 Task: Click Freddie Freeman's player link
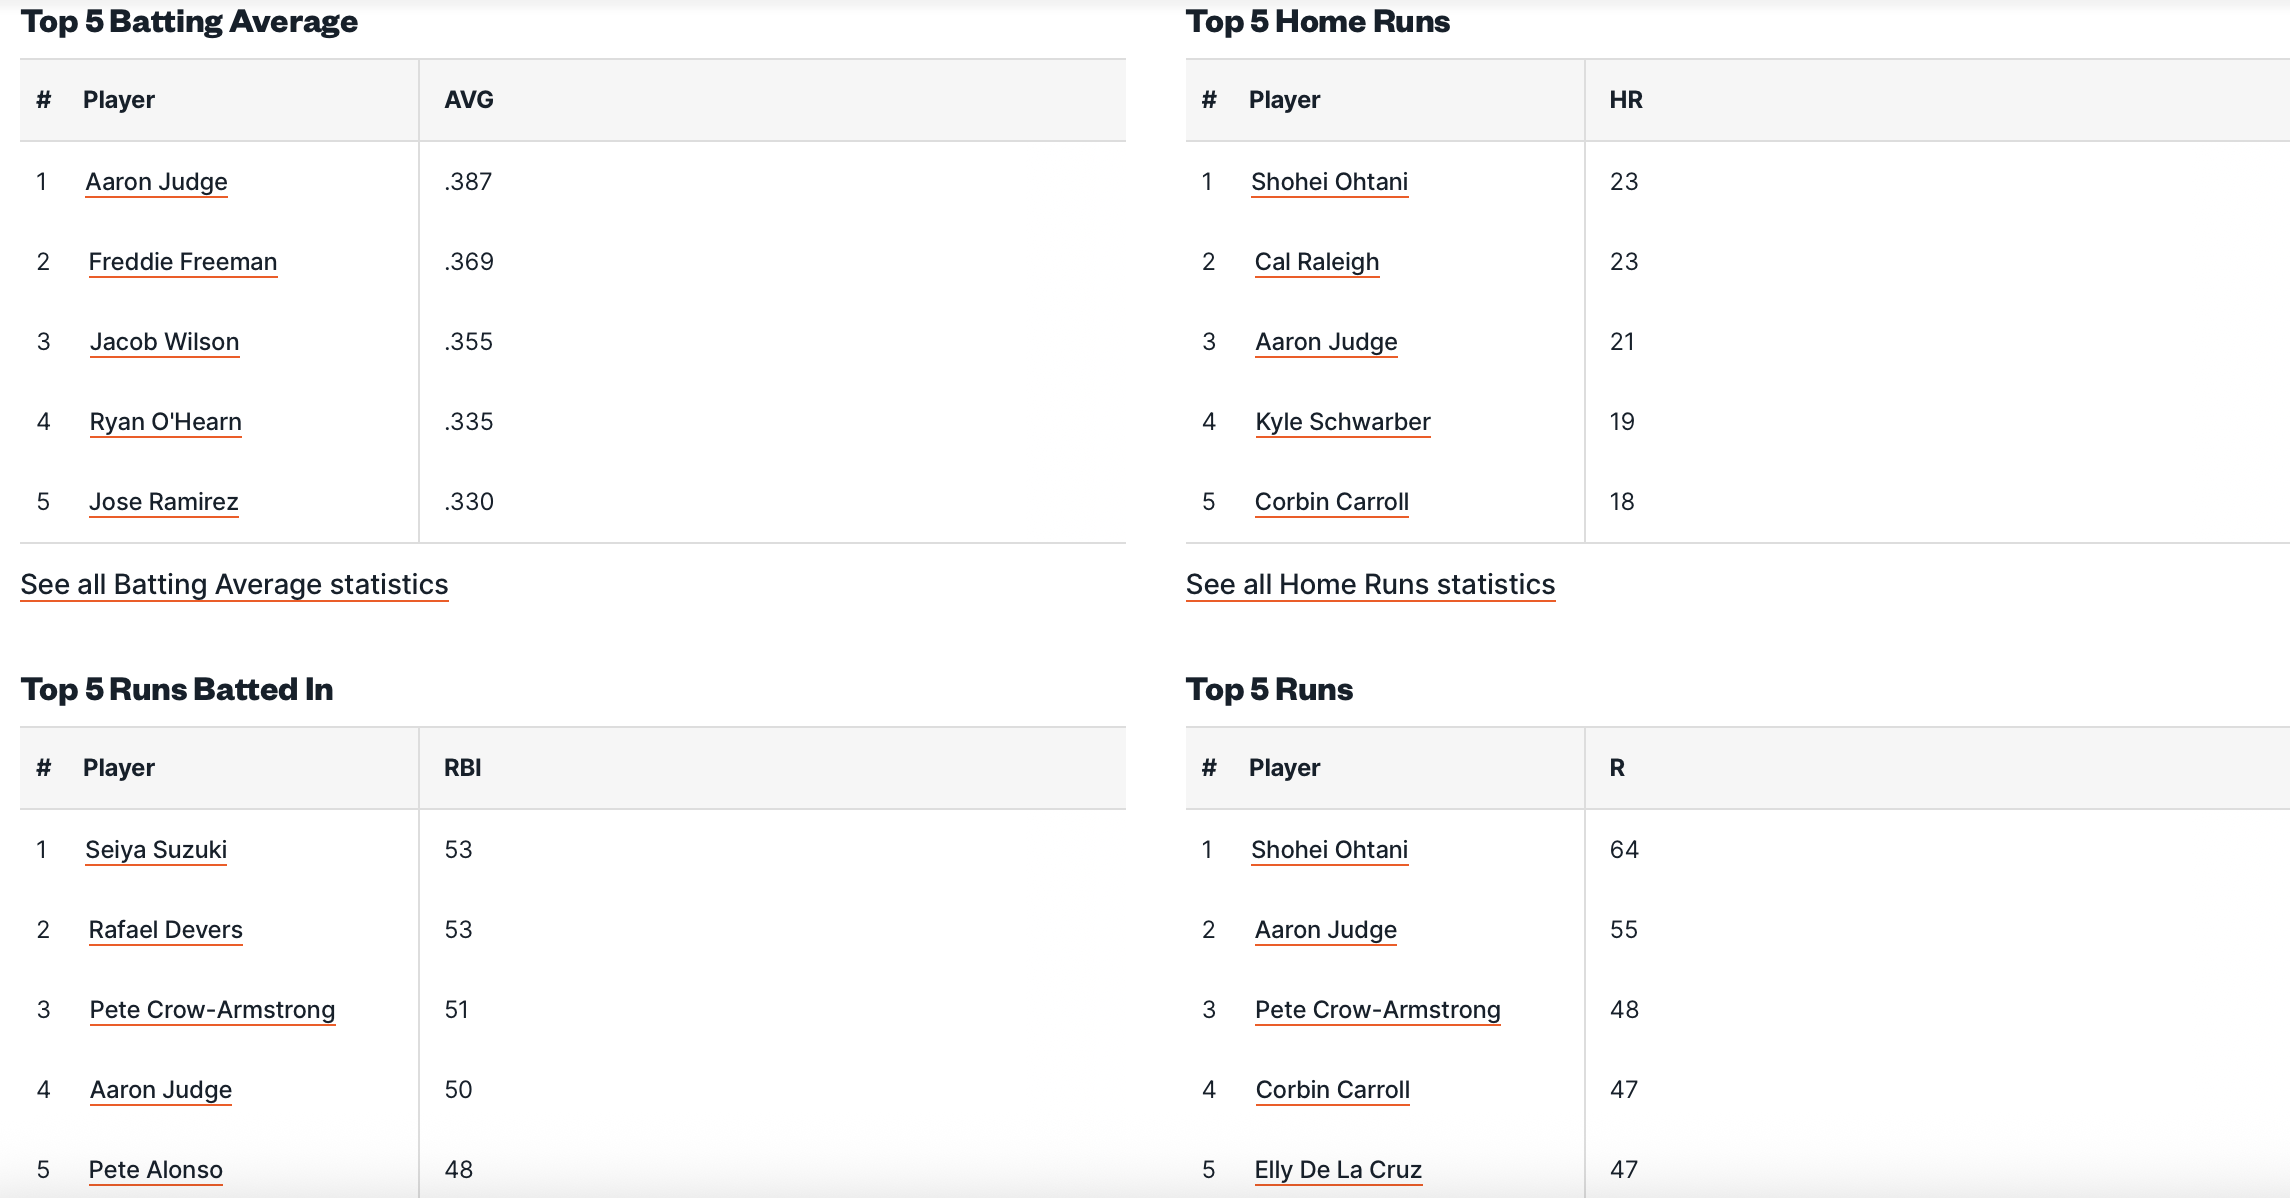(182, 262)
